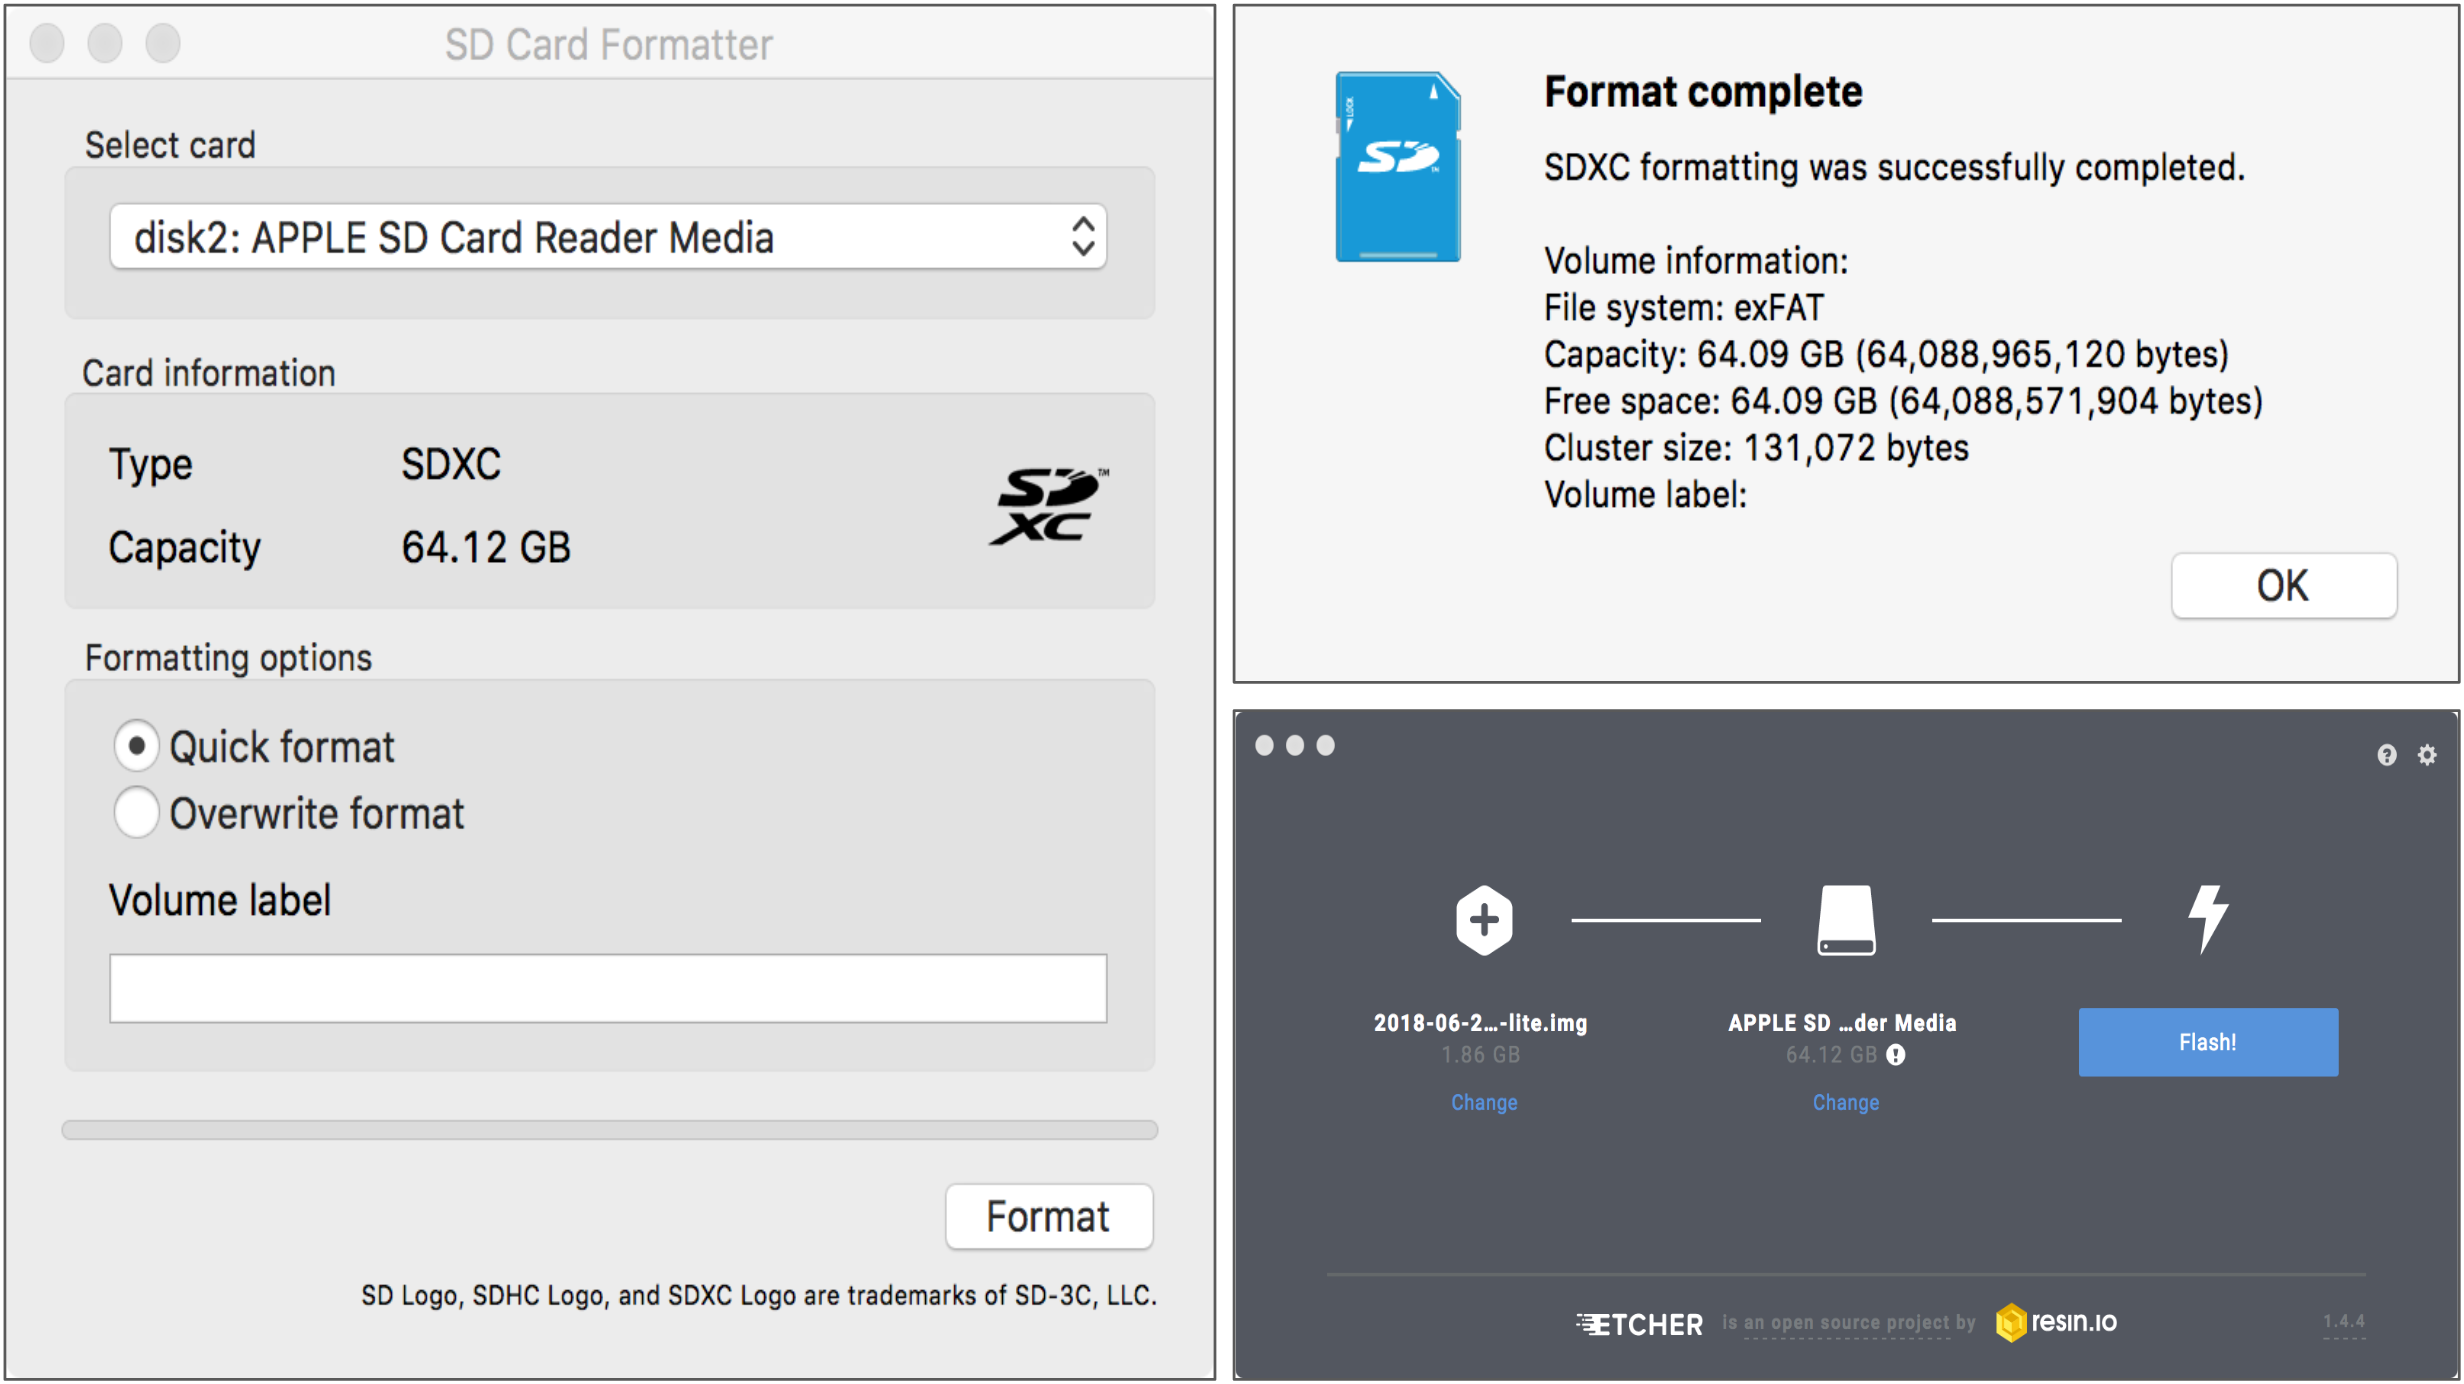Click the Capacity: 64.09 GB line in dialog
The height and width of the screenshot is (1384, 2464).
tap(1886, 354)
